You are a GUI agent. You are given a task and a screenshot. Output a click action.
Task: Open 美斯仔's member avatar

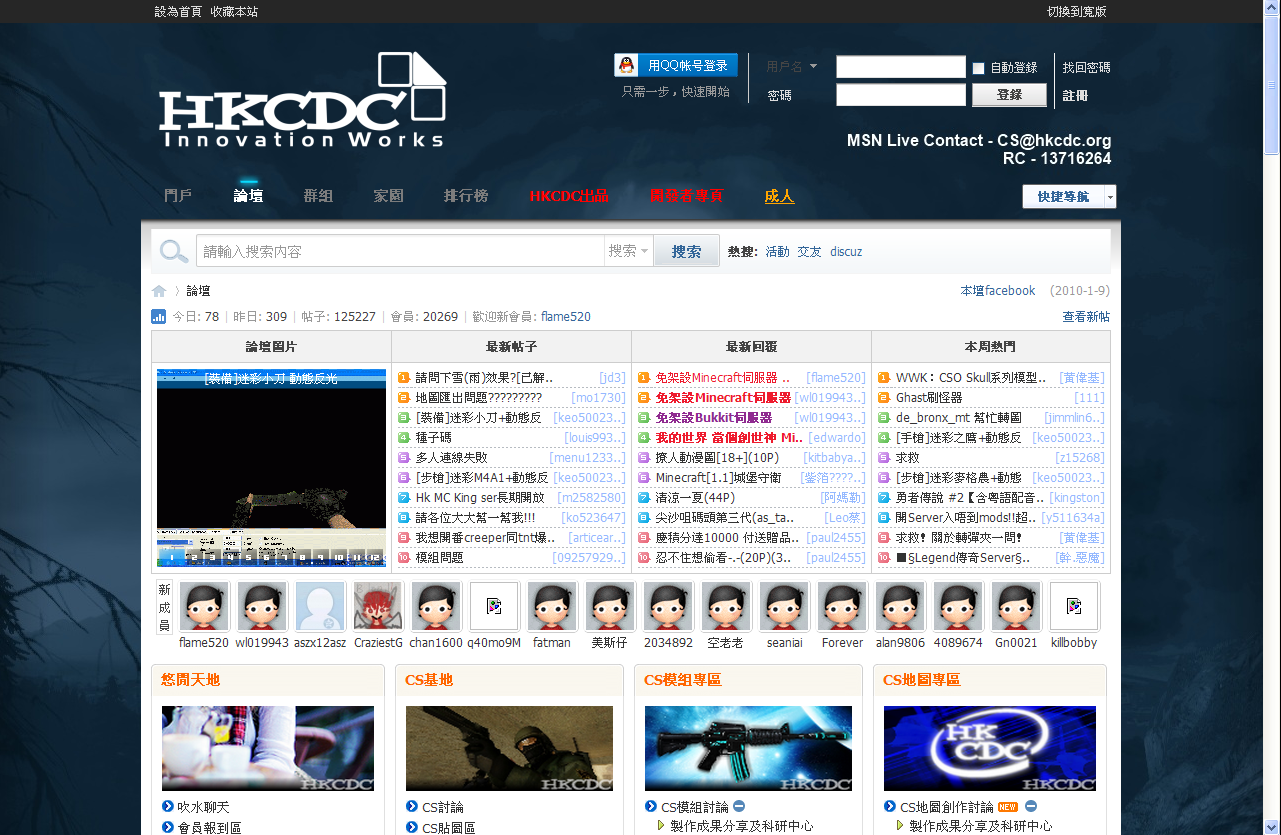tap(610, 607)
